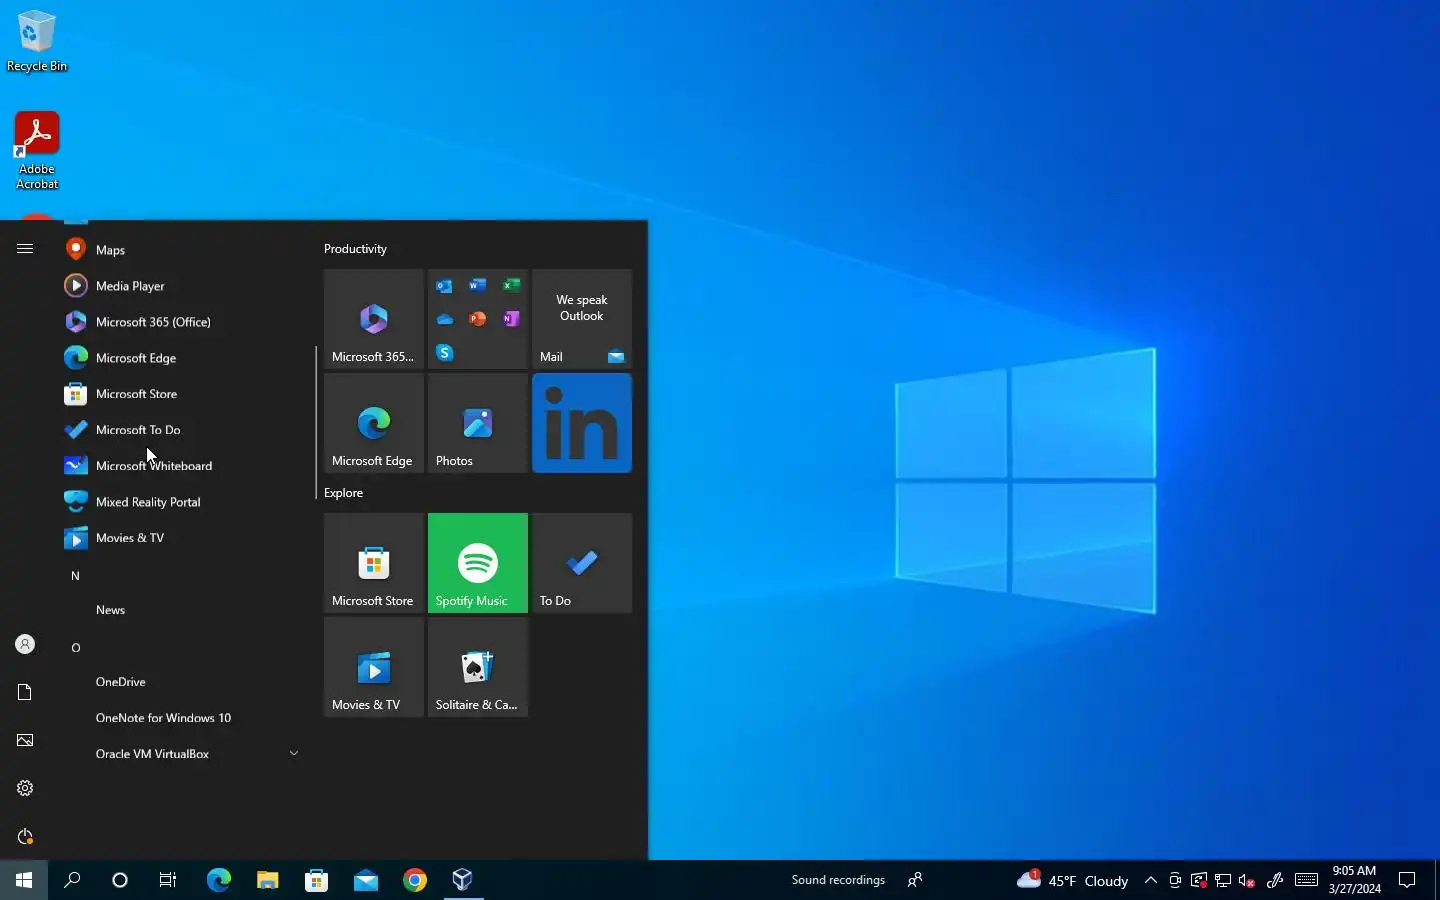The height and width of the screenshot is (900, 1440).
Task: Open the Movies & TV tile
Action: 374,667
